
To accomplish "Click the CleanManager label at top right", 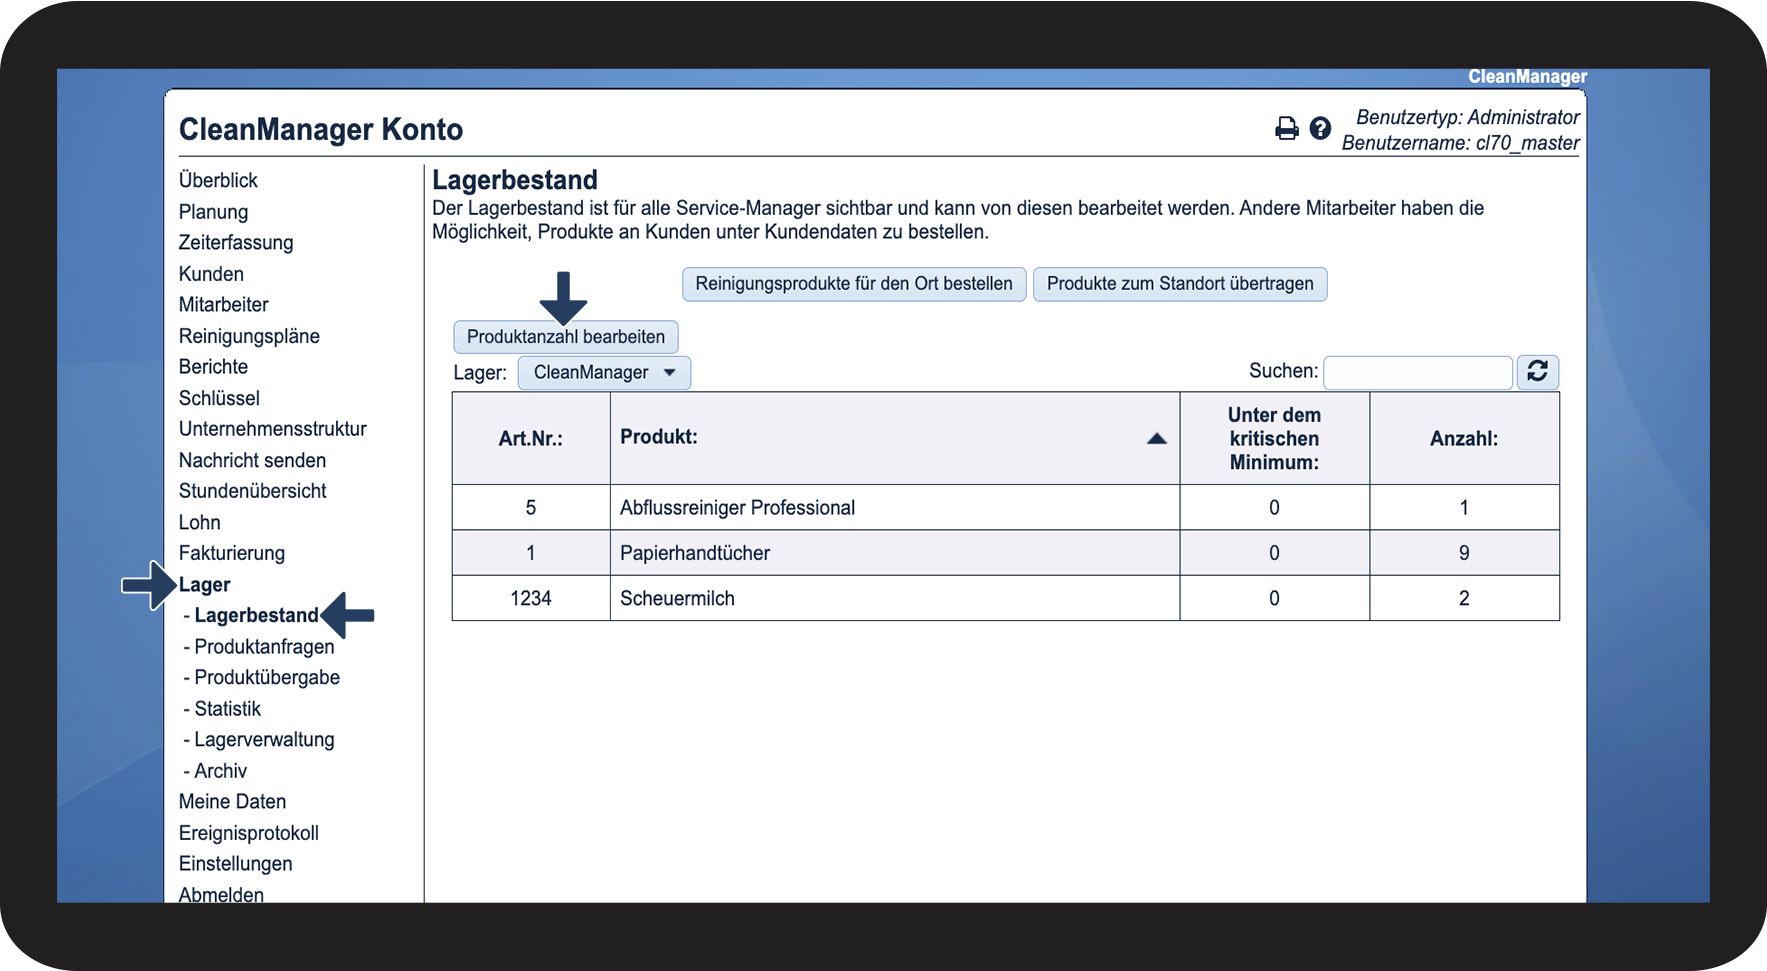I will [x=1527, y=77].
